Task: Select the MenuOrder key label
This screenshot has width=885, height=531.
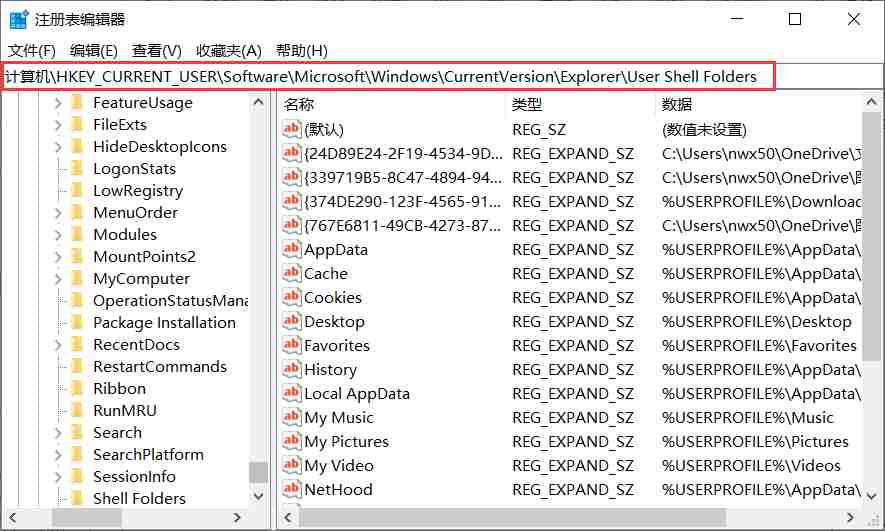Action: [x=135, y=213]
